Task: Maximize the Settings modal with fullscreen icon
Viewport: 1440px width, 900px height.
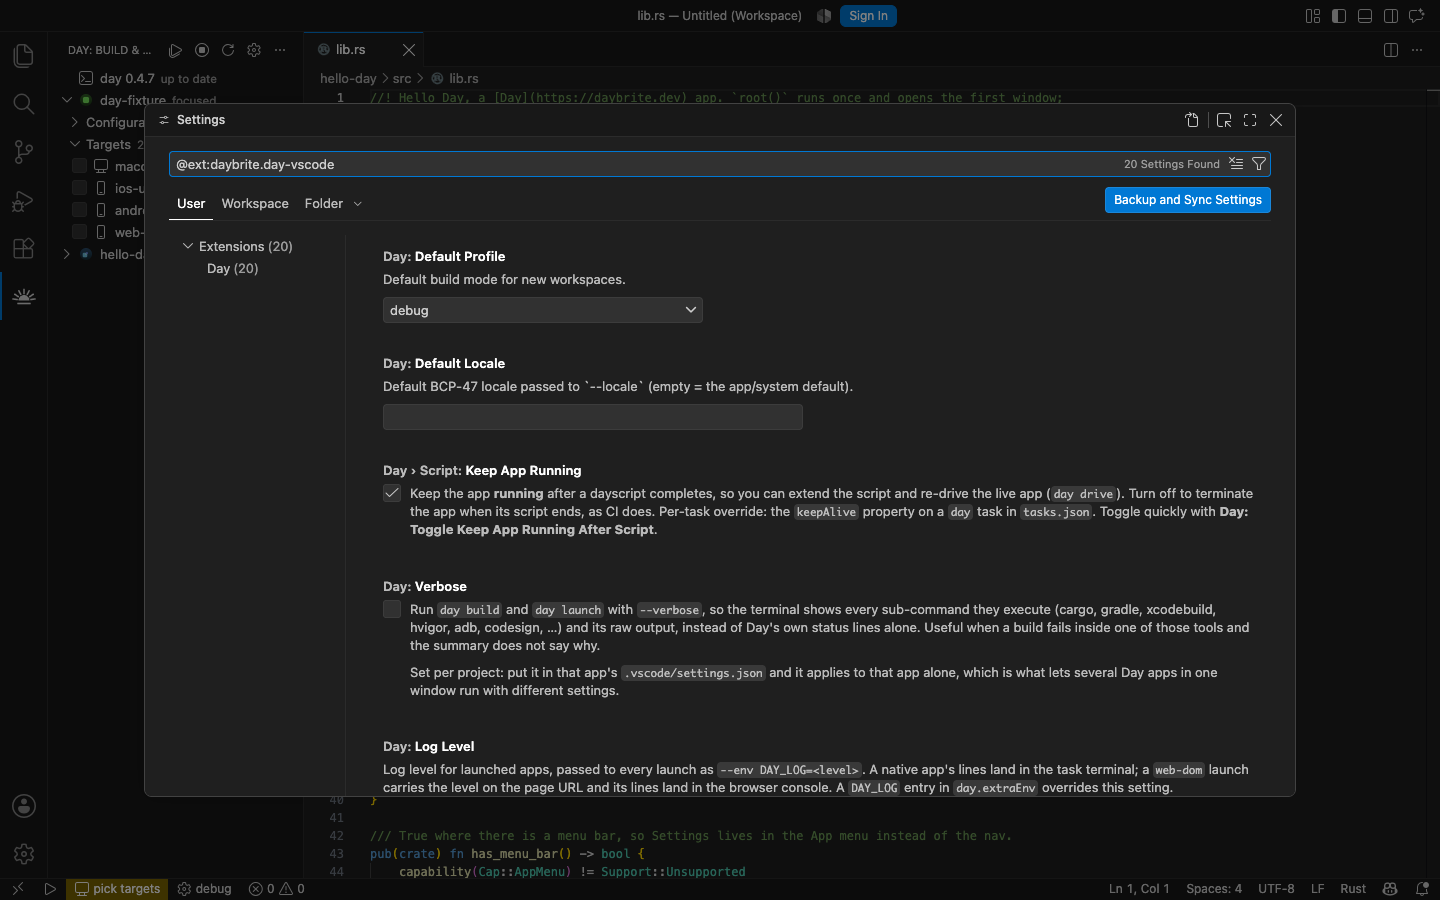Action: point(1250,120)
